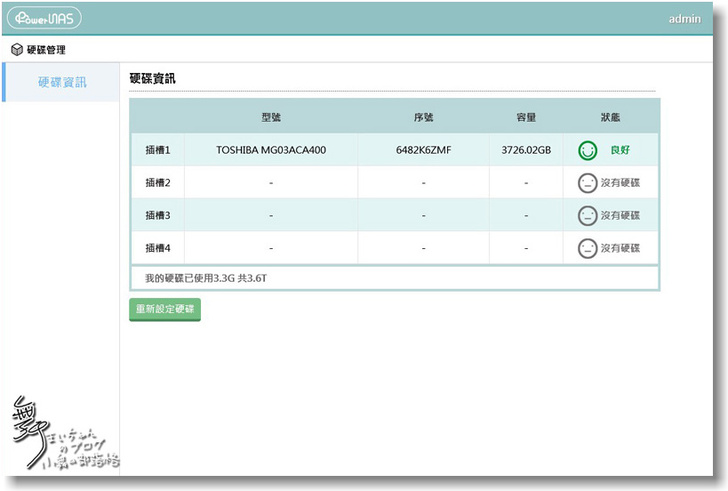Click the 序號 column header
Viewport: 728px width, 491px height.
click(423, 117)
